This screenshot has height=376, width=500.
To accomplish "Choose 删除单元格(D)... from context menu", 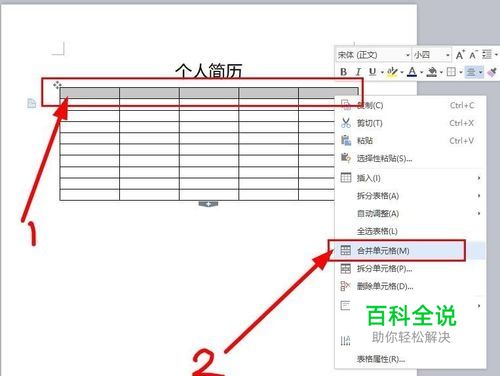I will click(x=410, y=286).
